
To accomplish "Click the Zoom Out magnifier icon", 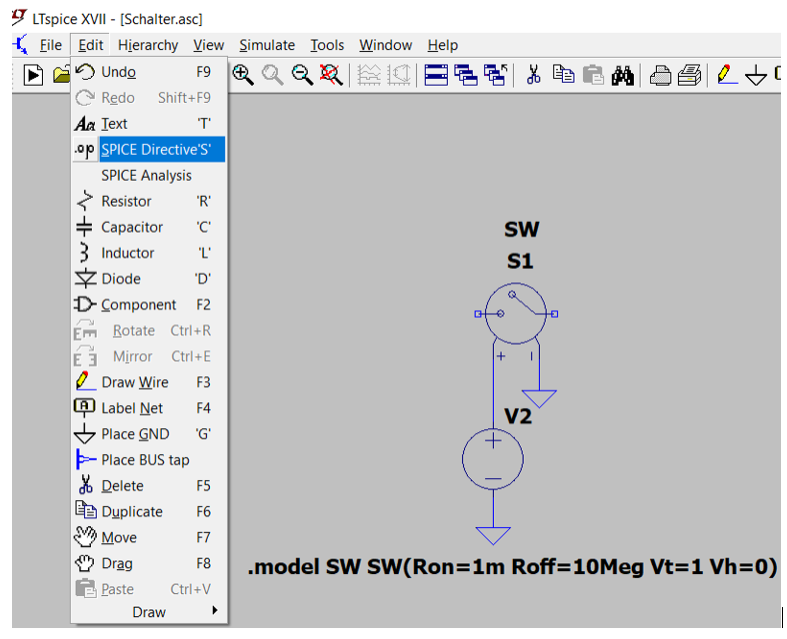I will (303, 75).
